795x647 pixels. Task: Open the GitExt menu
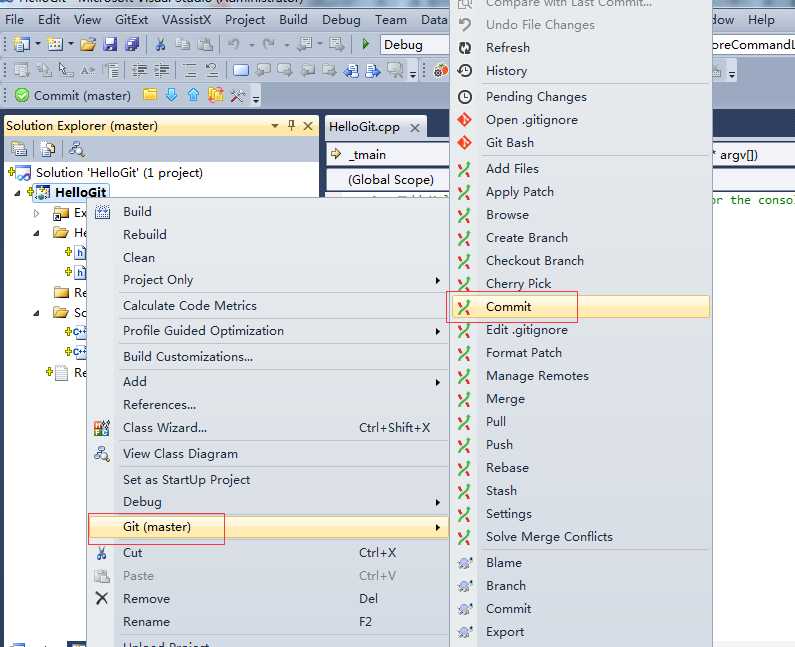point(131,20)
